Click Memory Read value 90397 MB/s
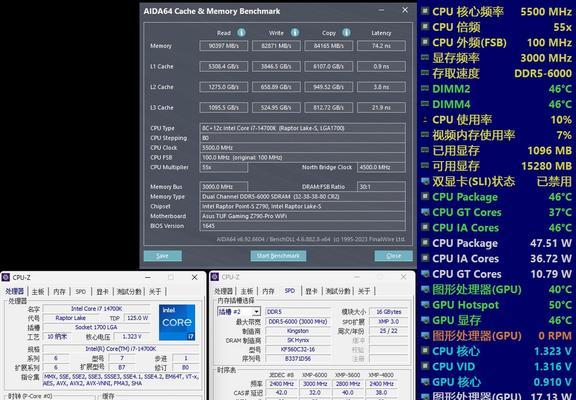The width and height of the screenshot is (576, 400). [223, 46]
